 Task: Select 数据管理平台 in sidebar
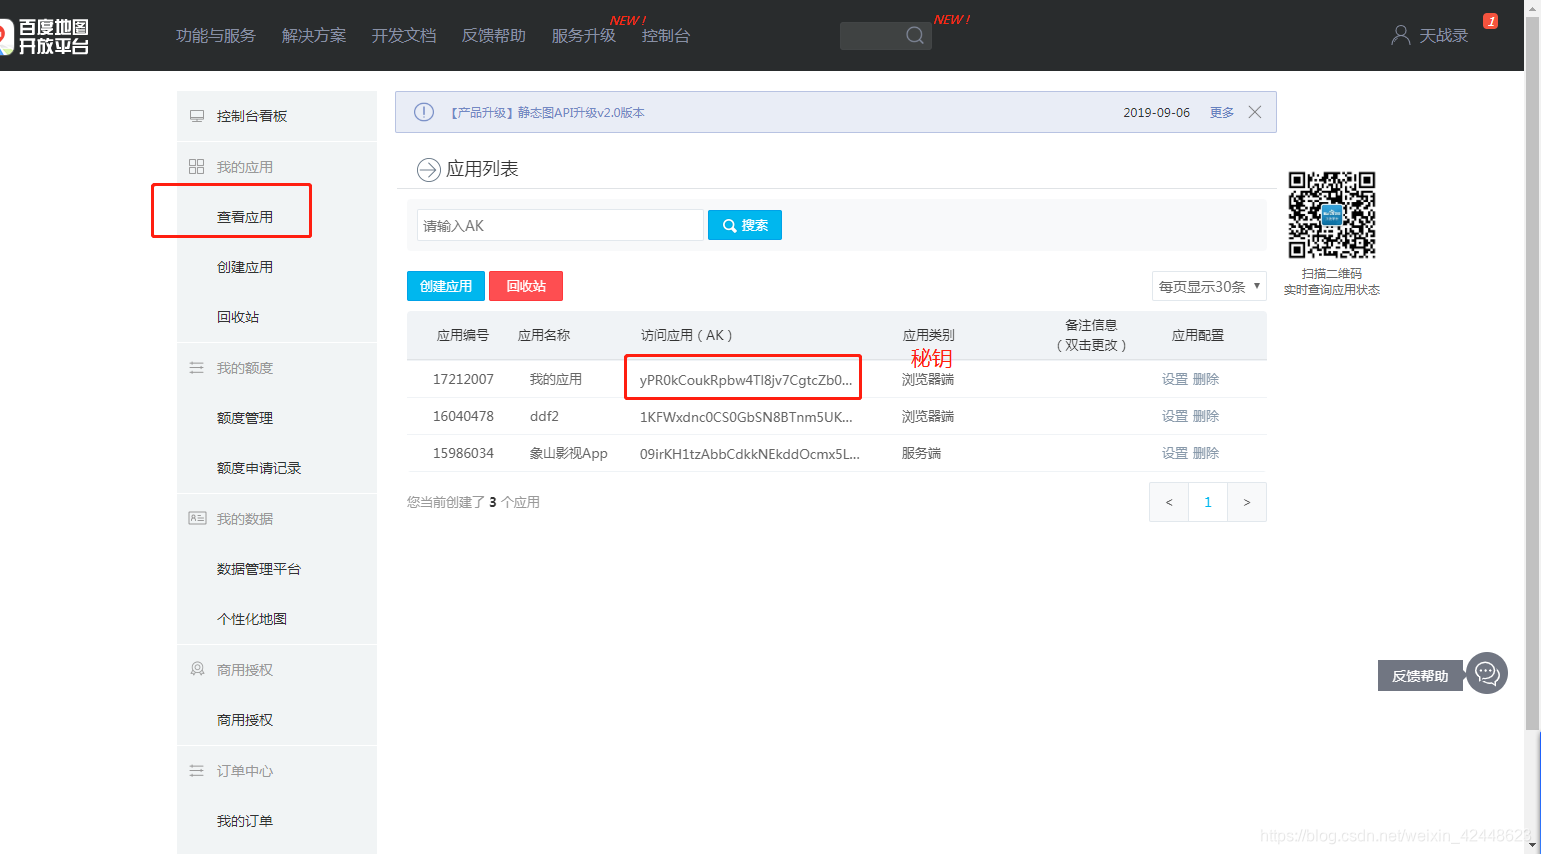point(259,569)
